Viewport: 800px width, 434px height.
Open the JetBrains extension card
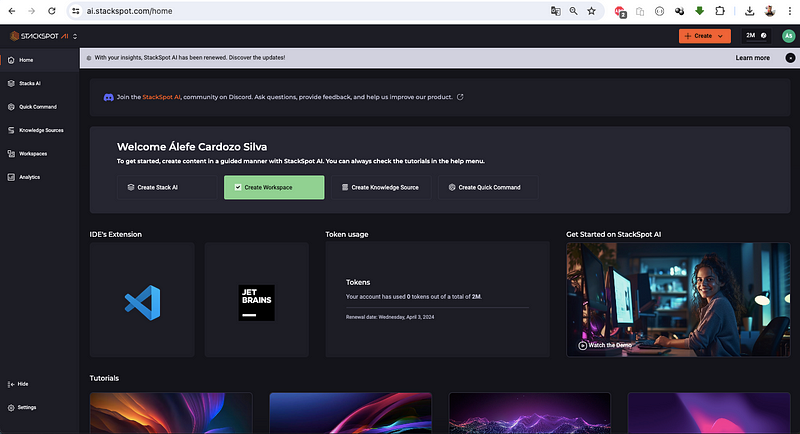pyautogui.click(x=257, y=300)
